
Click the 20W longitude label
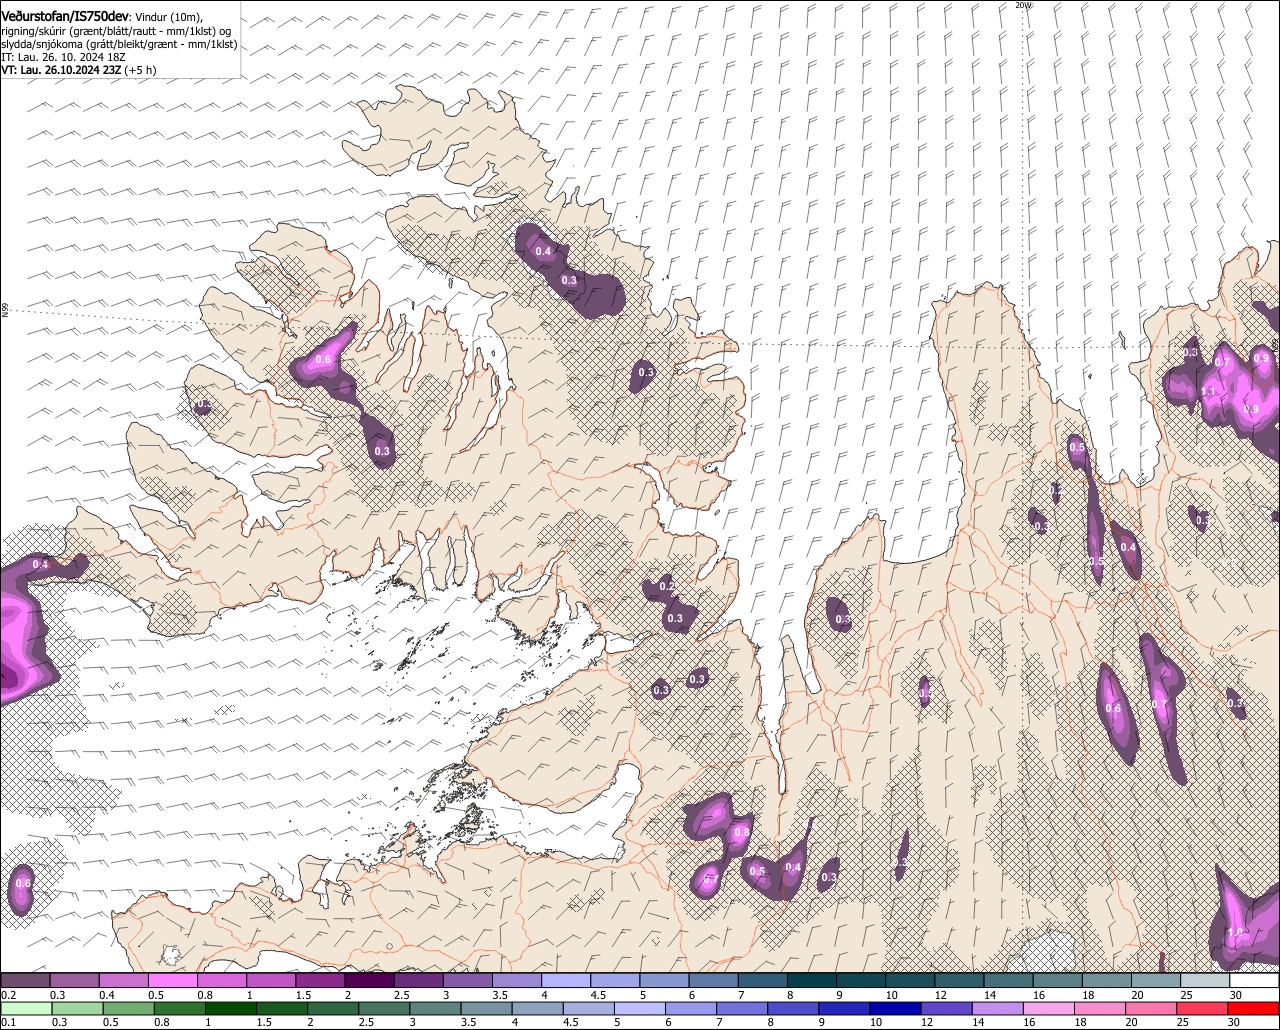click(1023, 5)
